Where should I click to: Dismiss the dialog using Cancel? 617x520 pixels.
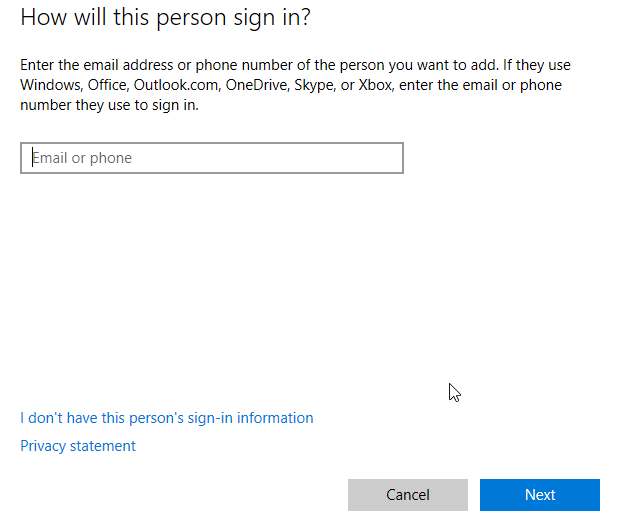[408, 495]
